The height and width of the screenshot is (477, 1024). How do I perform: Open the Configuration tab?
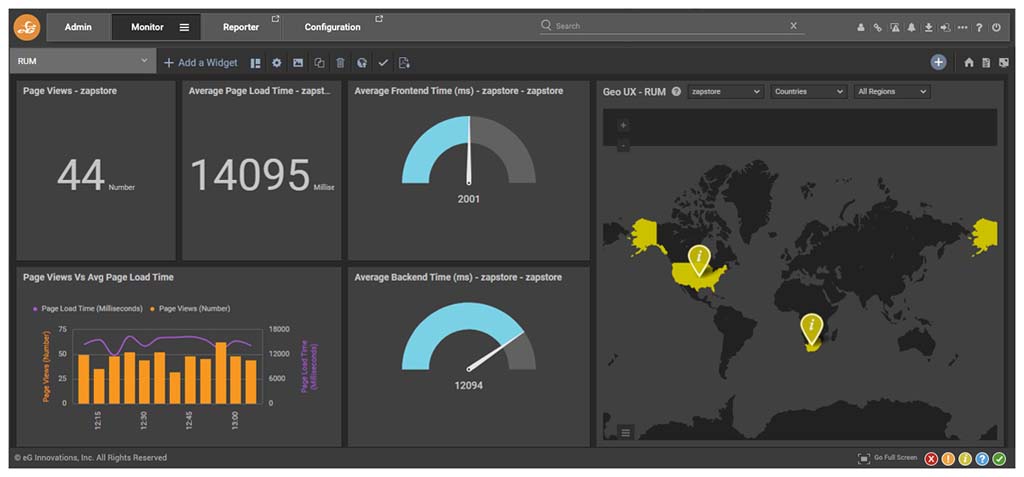click(x=333, y=27)
